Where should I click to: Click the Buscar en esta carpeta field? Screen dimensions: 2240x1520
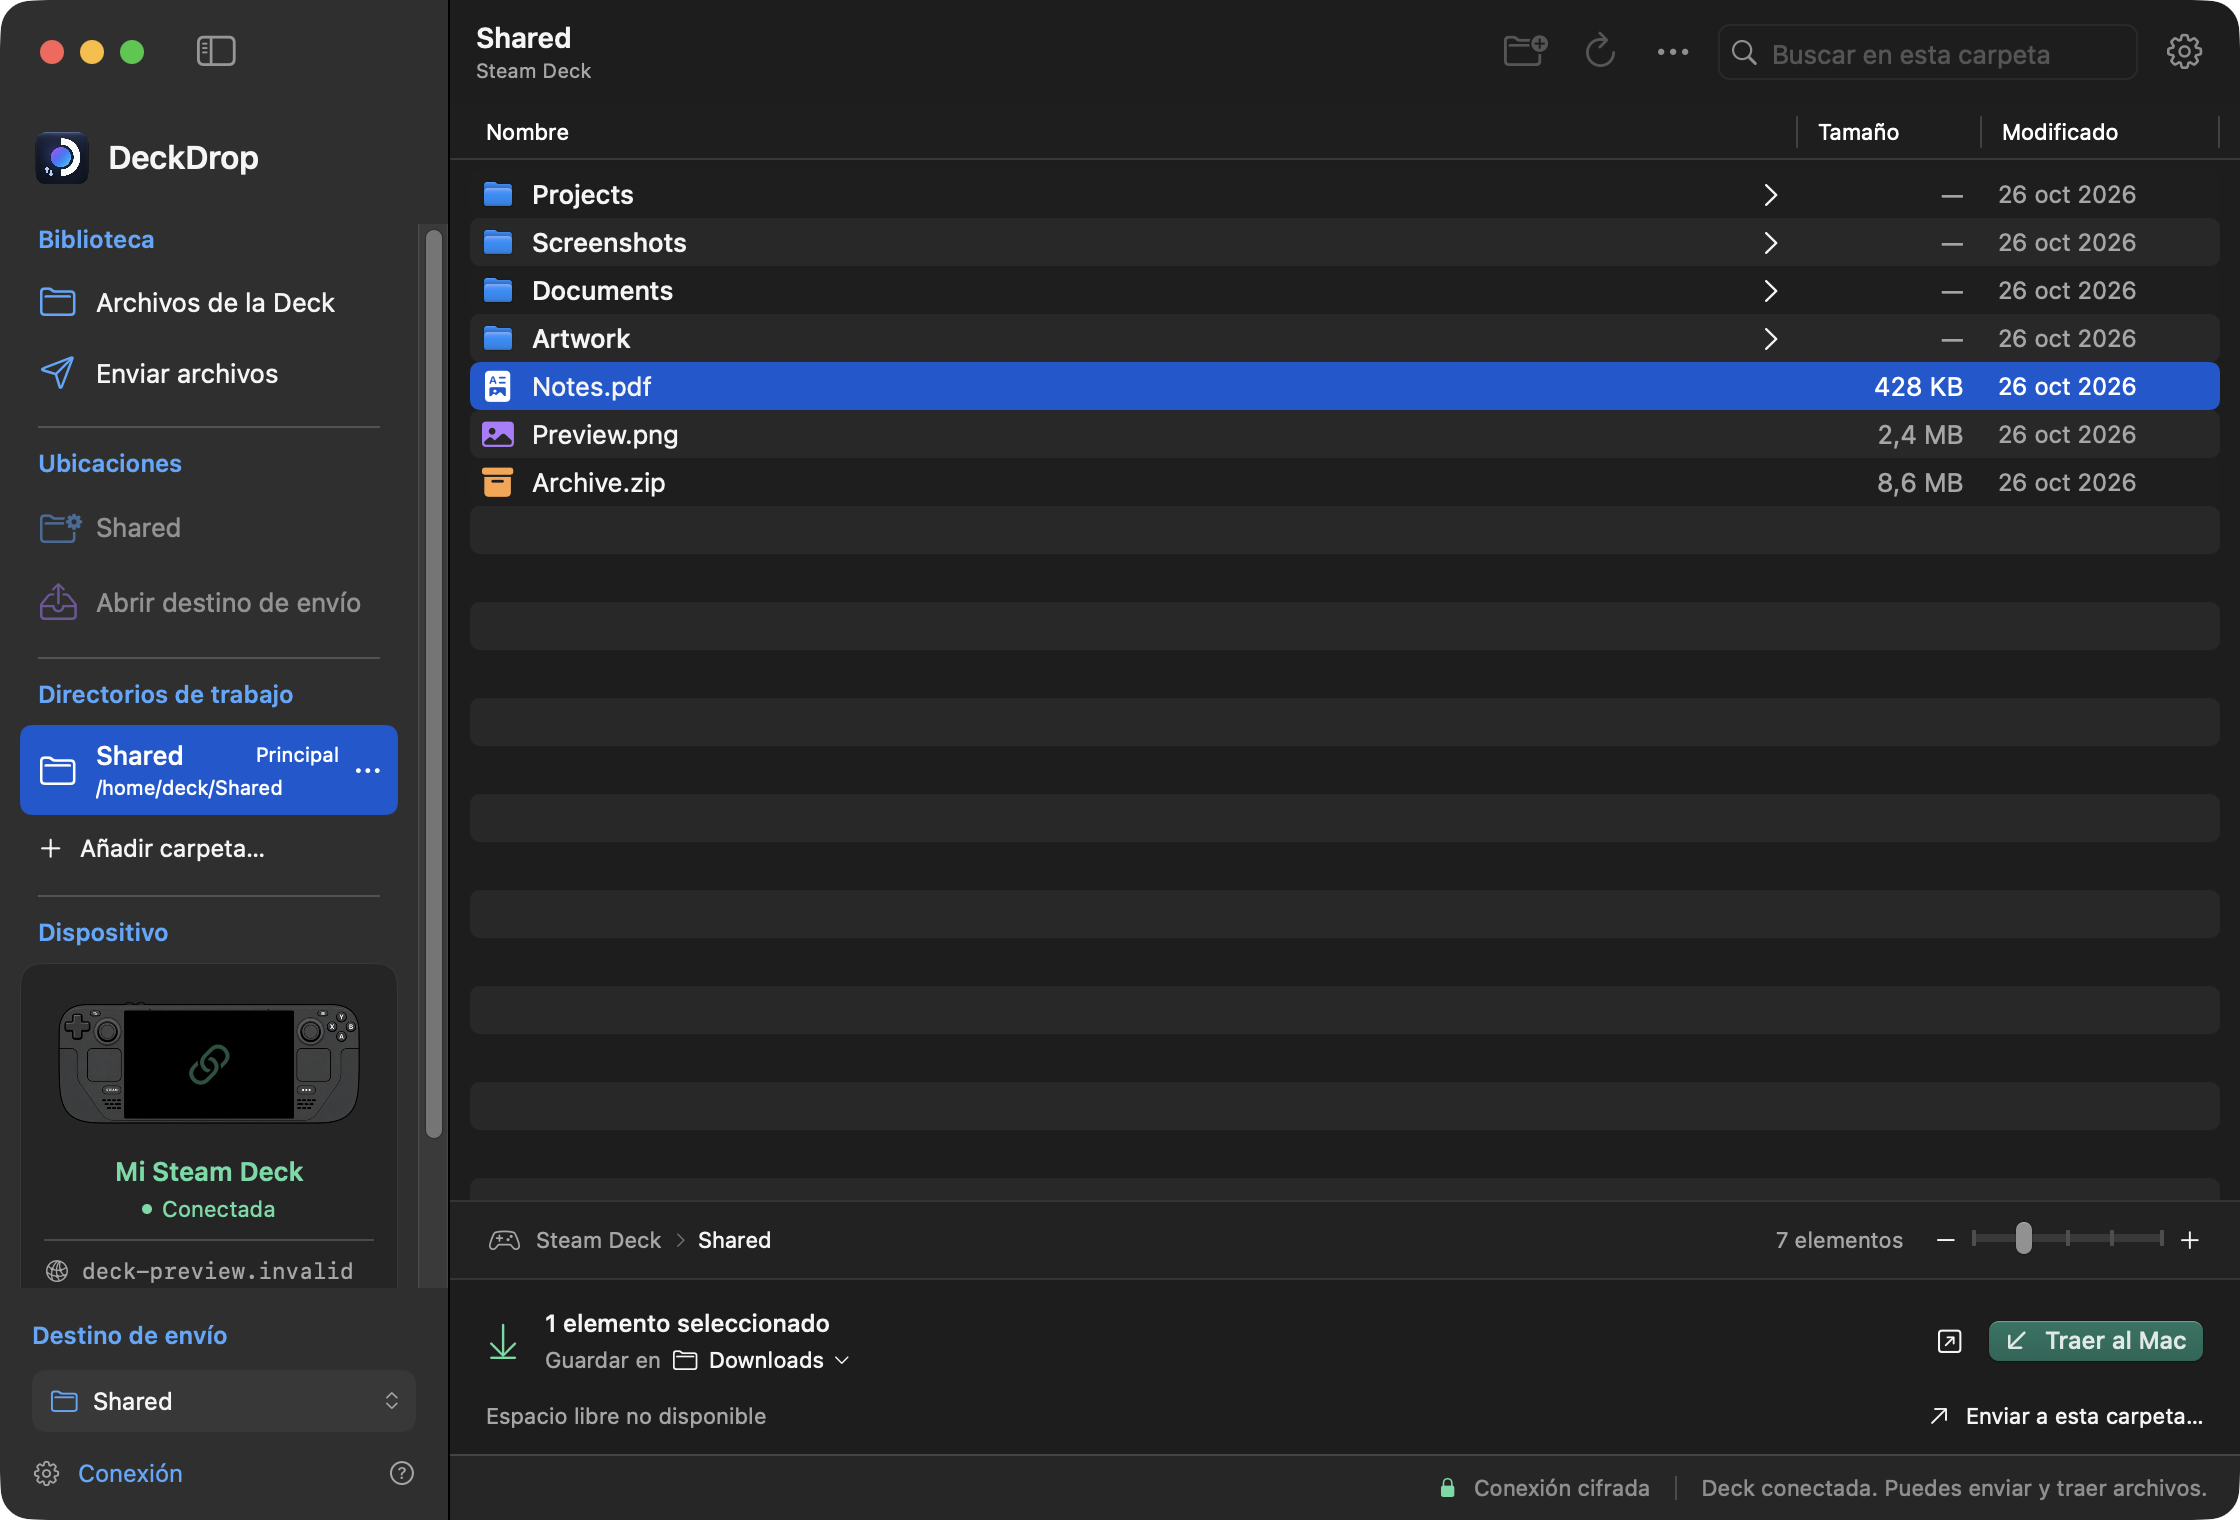coord(1927,53)
